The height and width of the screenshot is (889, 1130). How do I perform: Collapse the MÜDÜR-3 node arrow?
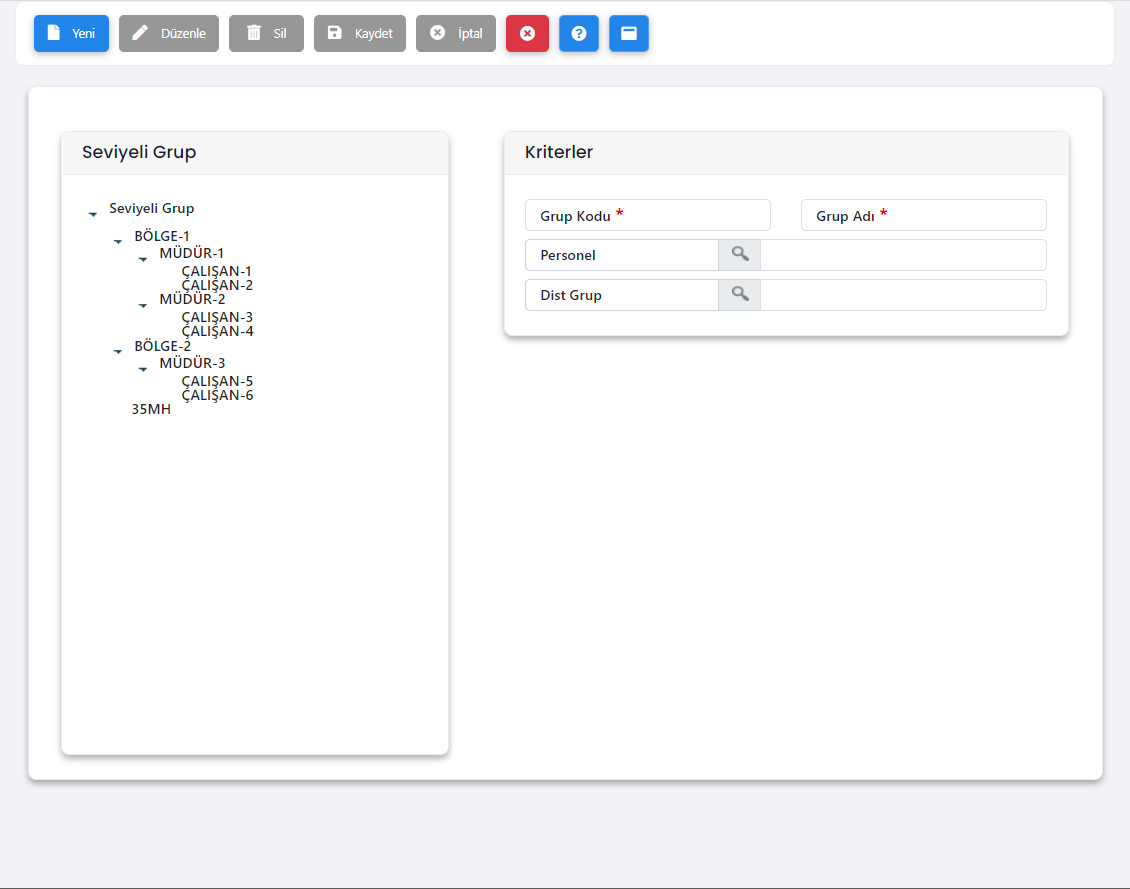point(143,369)
